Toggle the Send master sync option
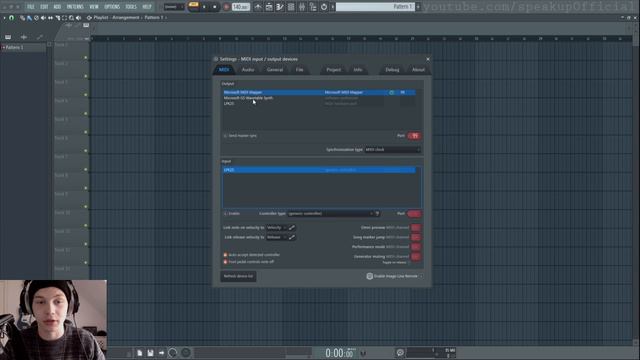640x360 pixels. coord(240,136)
